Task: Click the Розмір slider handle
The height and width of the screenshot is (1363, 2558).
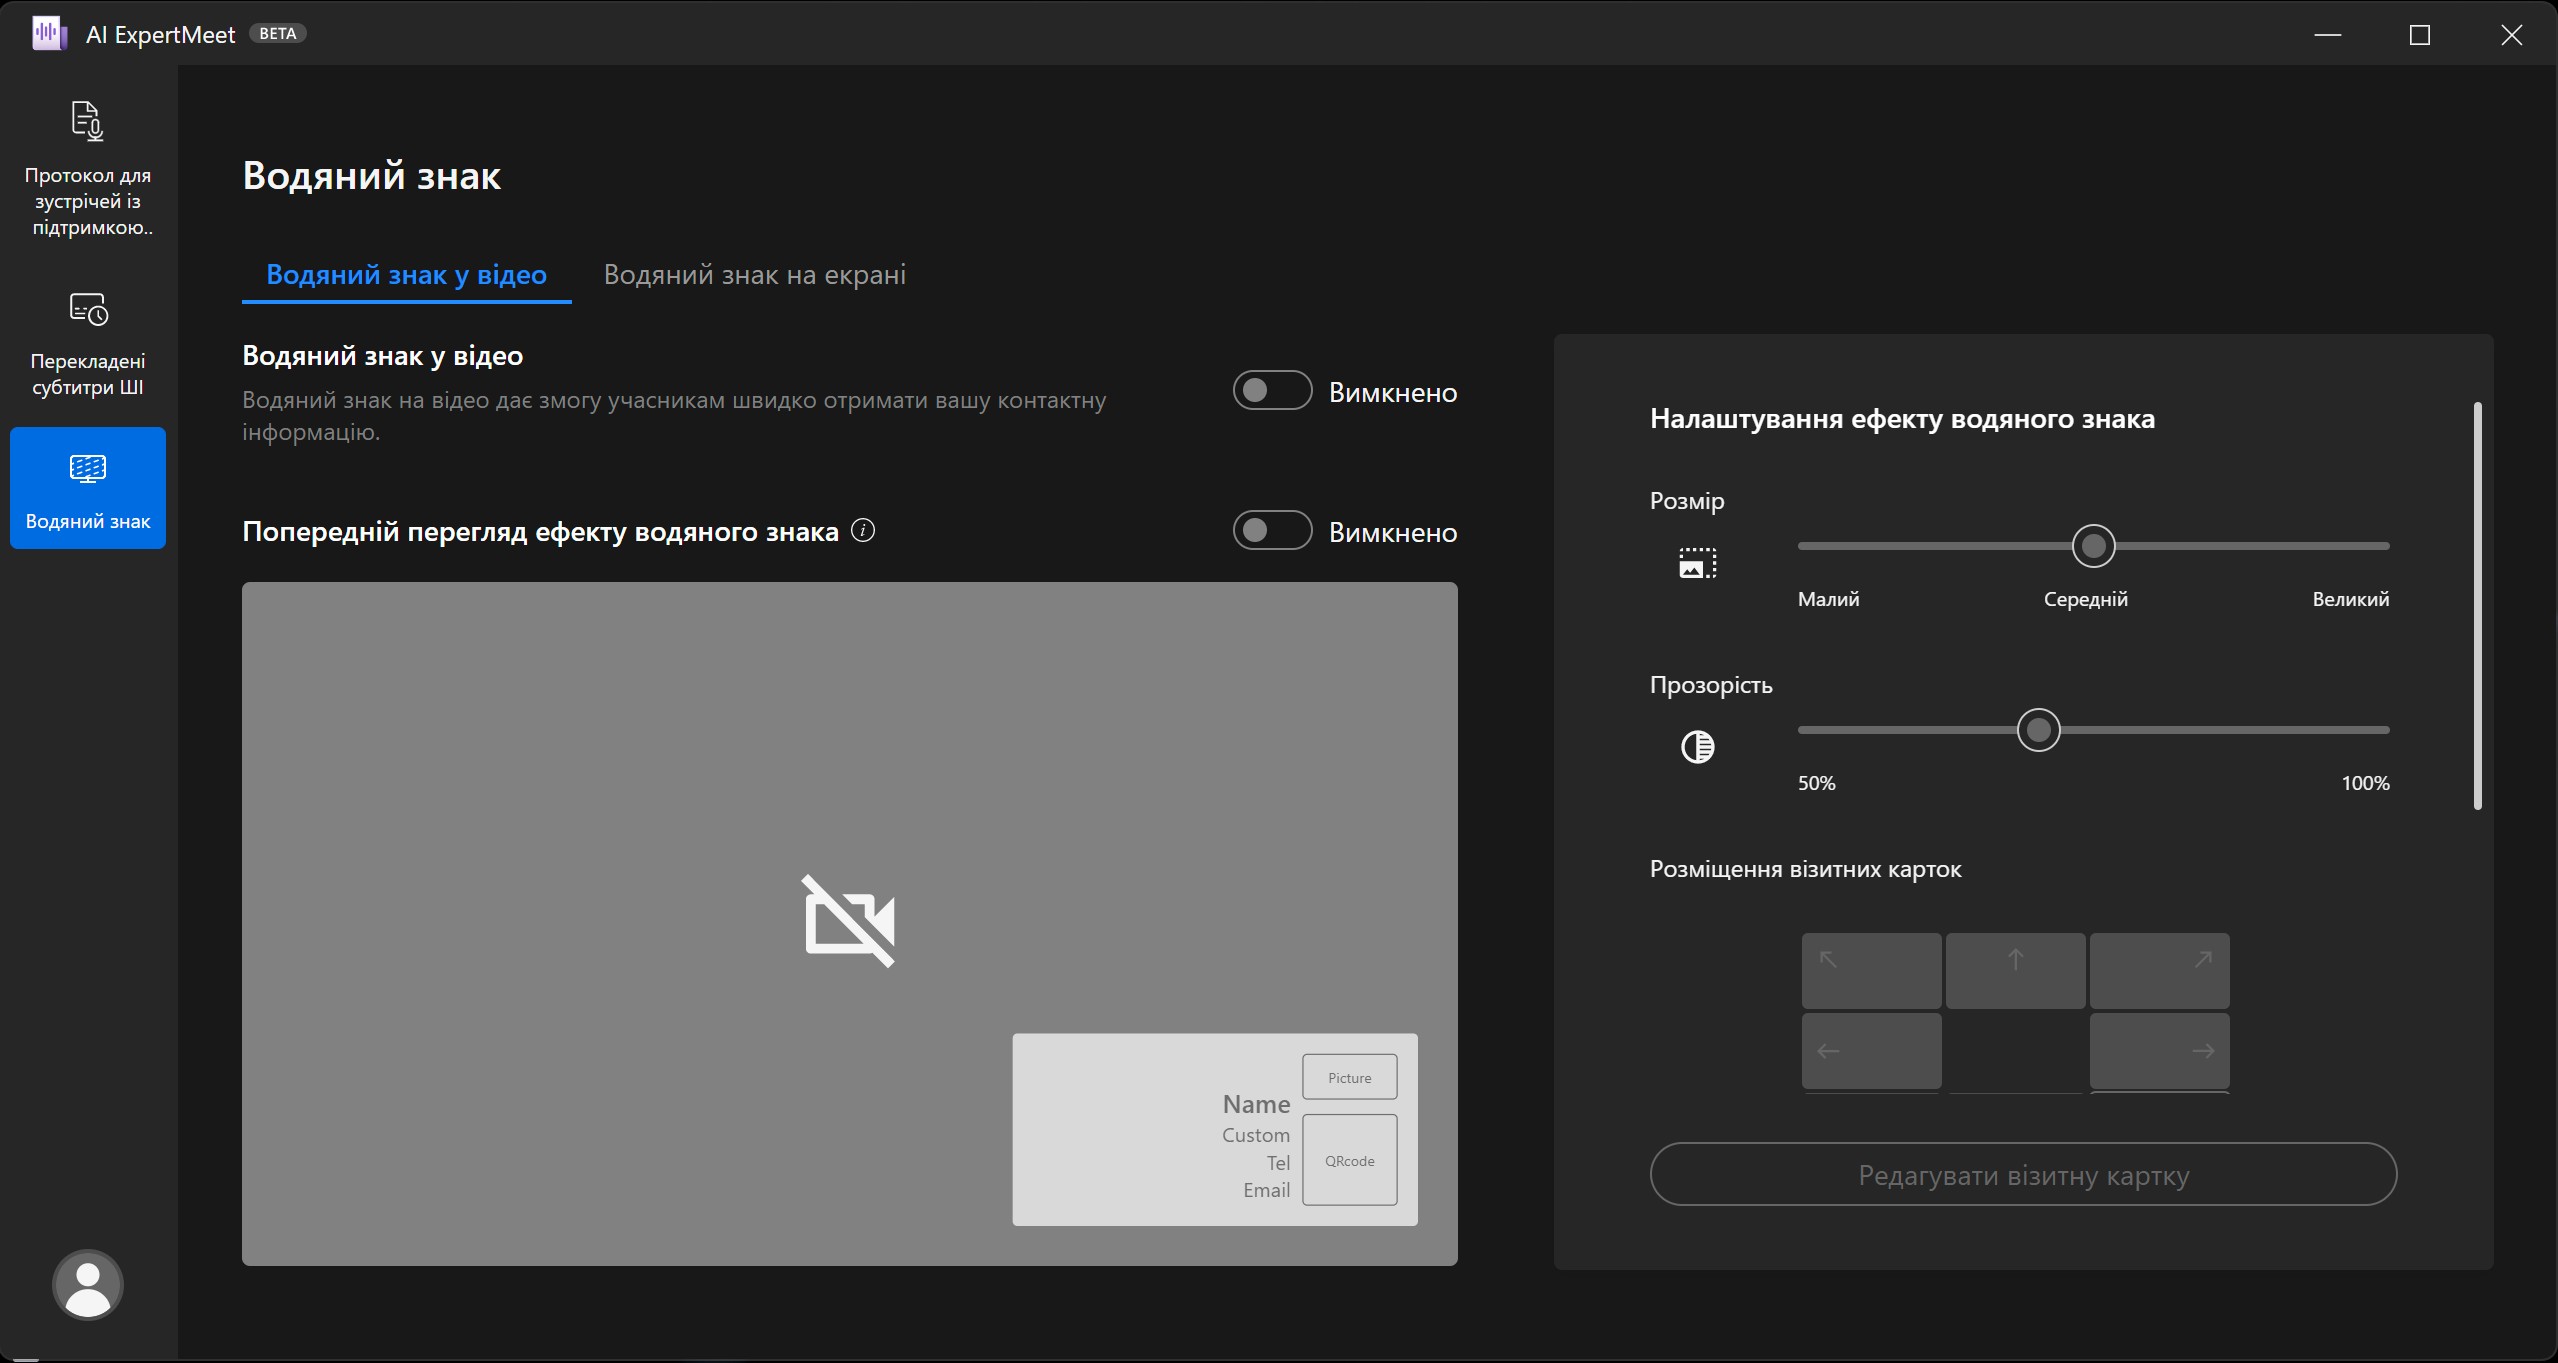Action: (2093, 546)
